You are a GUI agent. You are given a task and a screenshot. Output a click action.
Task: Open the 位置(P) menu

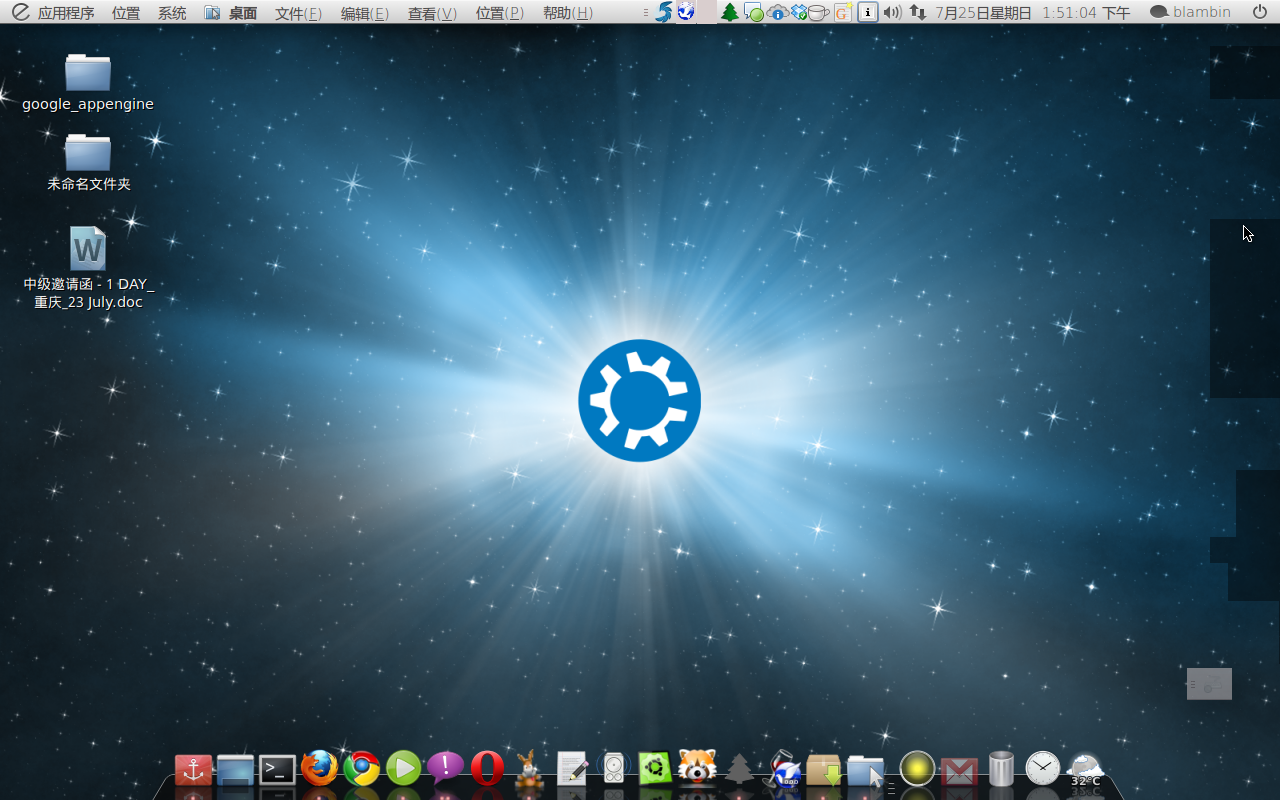[499, 13]
